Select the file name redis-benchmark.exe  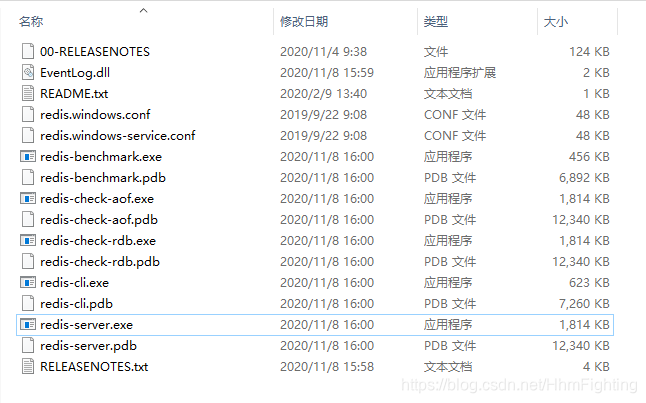(101, 157)
